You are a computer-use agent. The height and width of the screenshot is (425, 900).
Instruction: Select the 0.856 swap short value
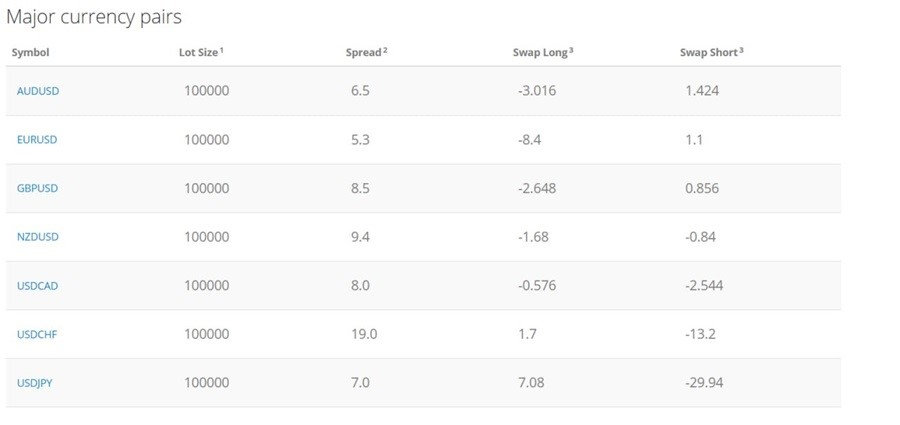[702, 188]
